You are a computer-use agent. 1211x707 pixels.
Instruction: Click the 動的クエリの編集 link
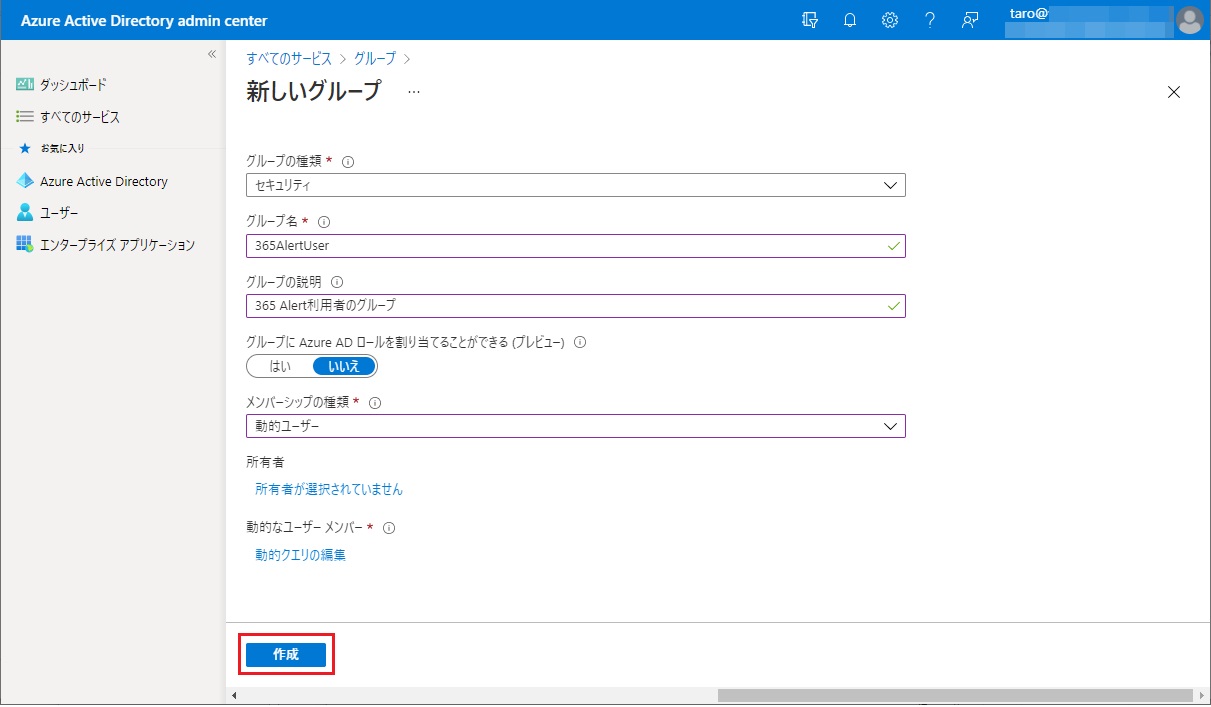(300, 555)
